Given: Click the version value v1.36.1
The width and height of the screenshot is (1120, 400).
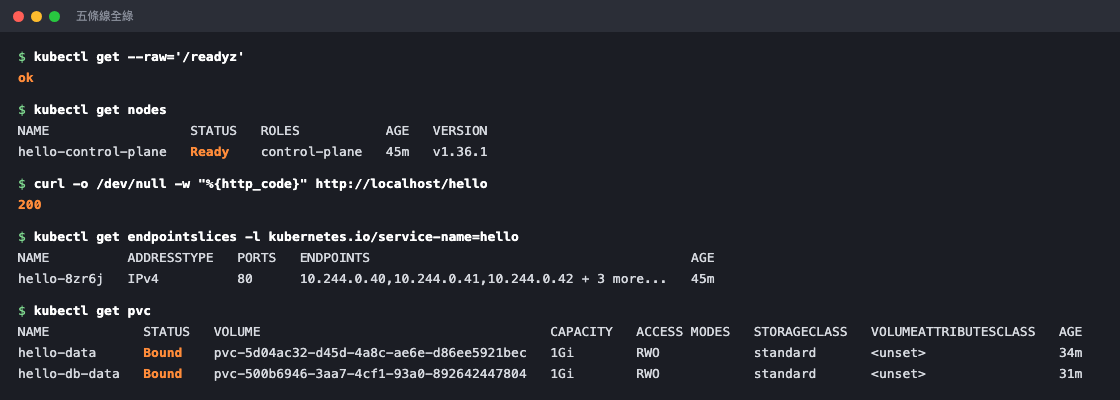Looking at the screenshot, I should click(x=460, y=151).
